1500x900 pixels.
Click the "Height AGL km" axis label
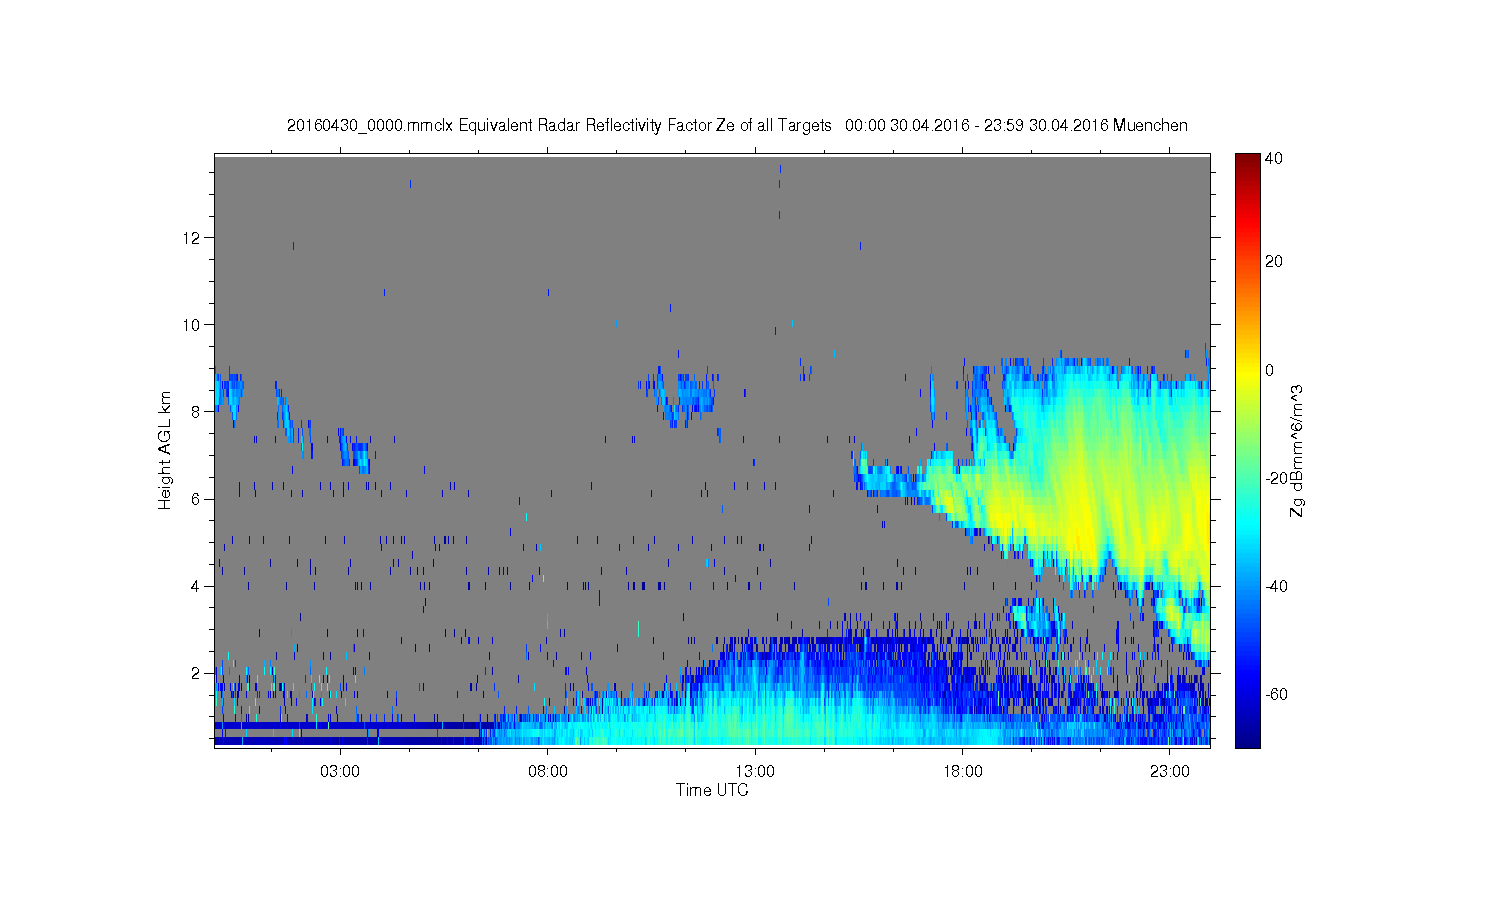165,450
